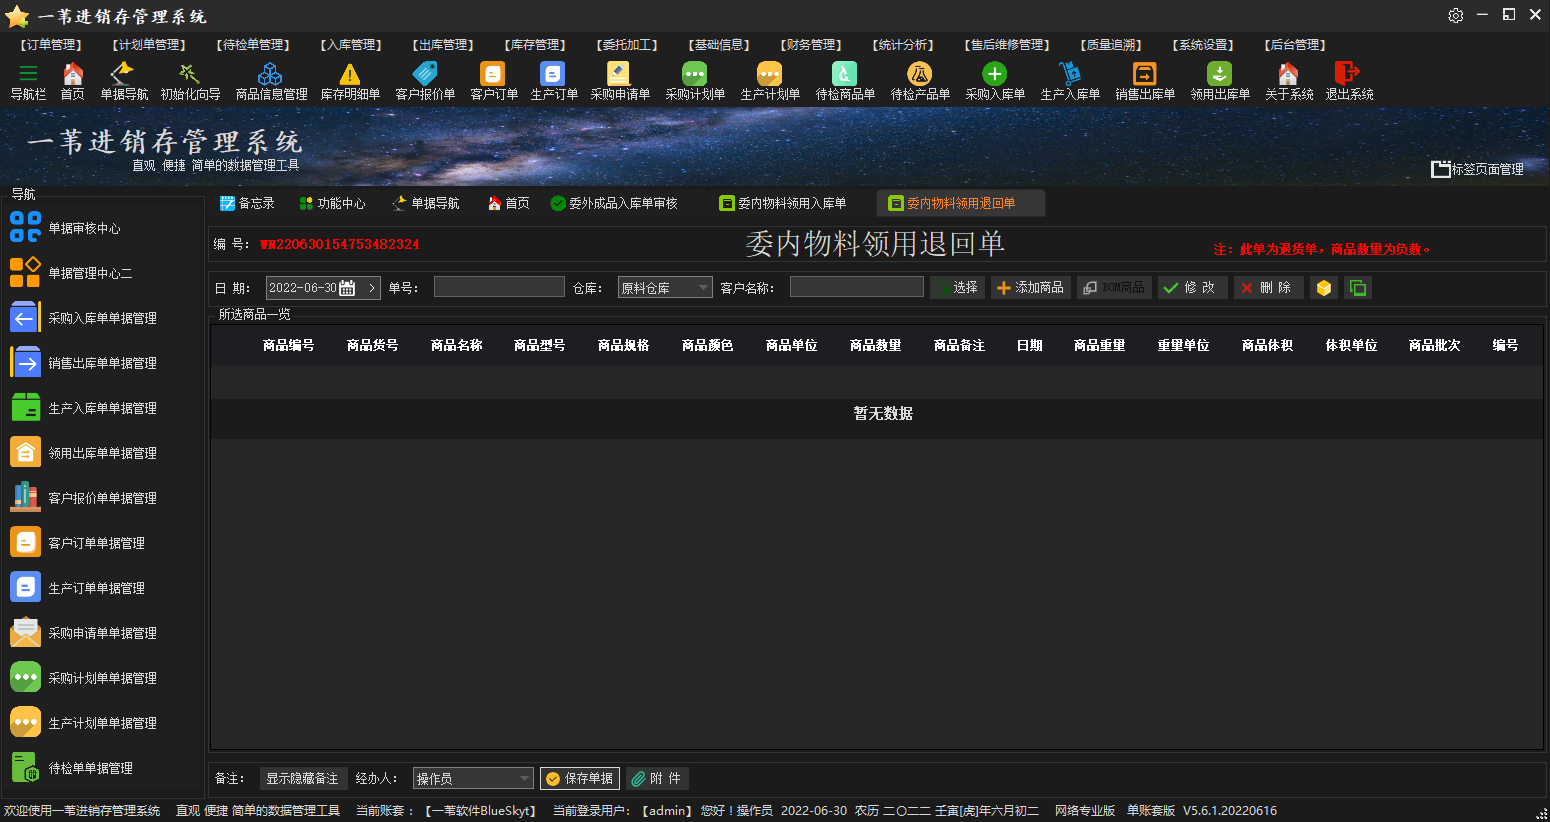Open 标签页面管理
Viewport: 1550px width, 822px height.
1478,169
